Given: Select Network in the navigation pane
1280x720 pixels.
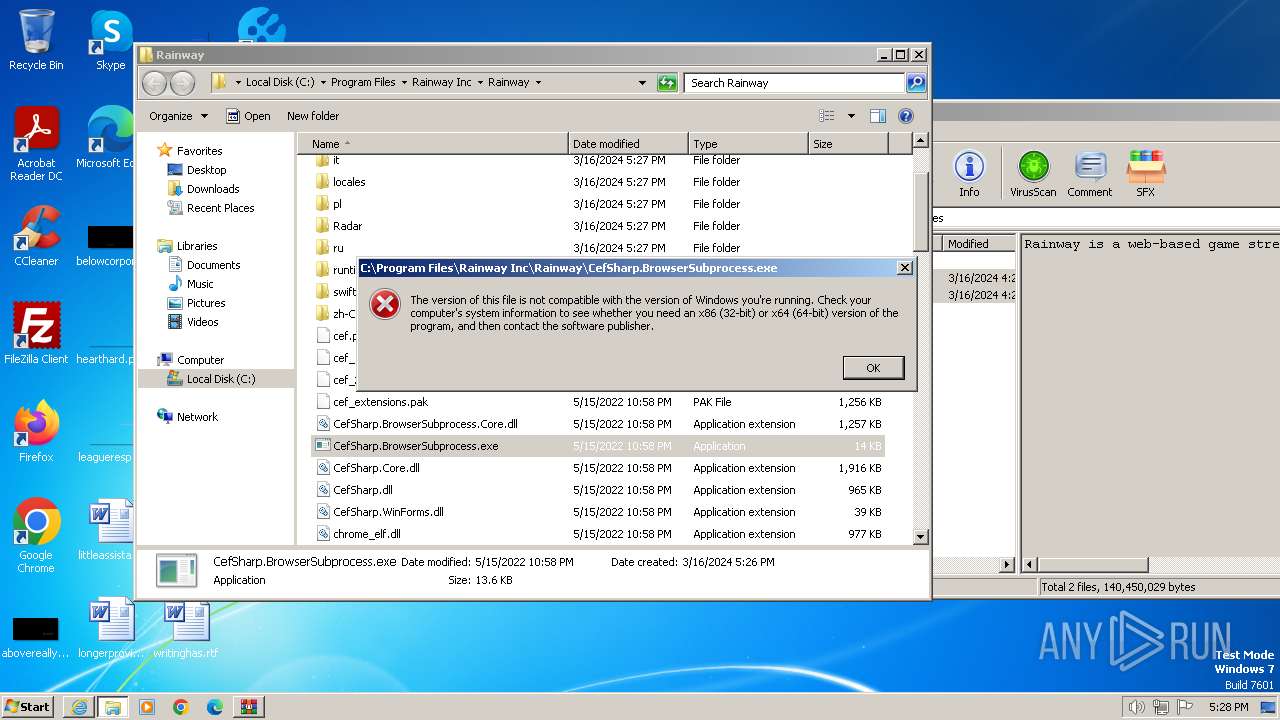Looking at the screenshot, I should point(197,417).
